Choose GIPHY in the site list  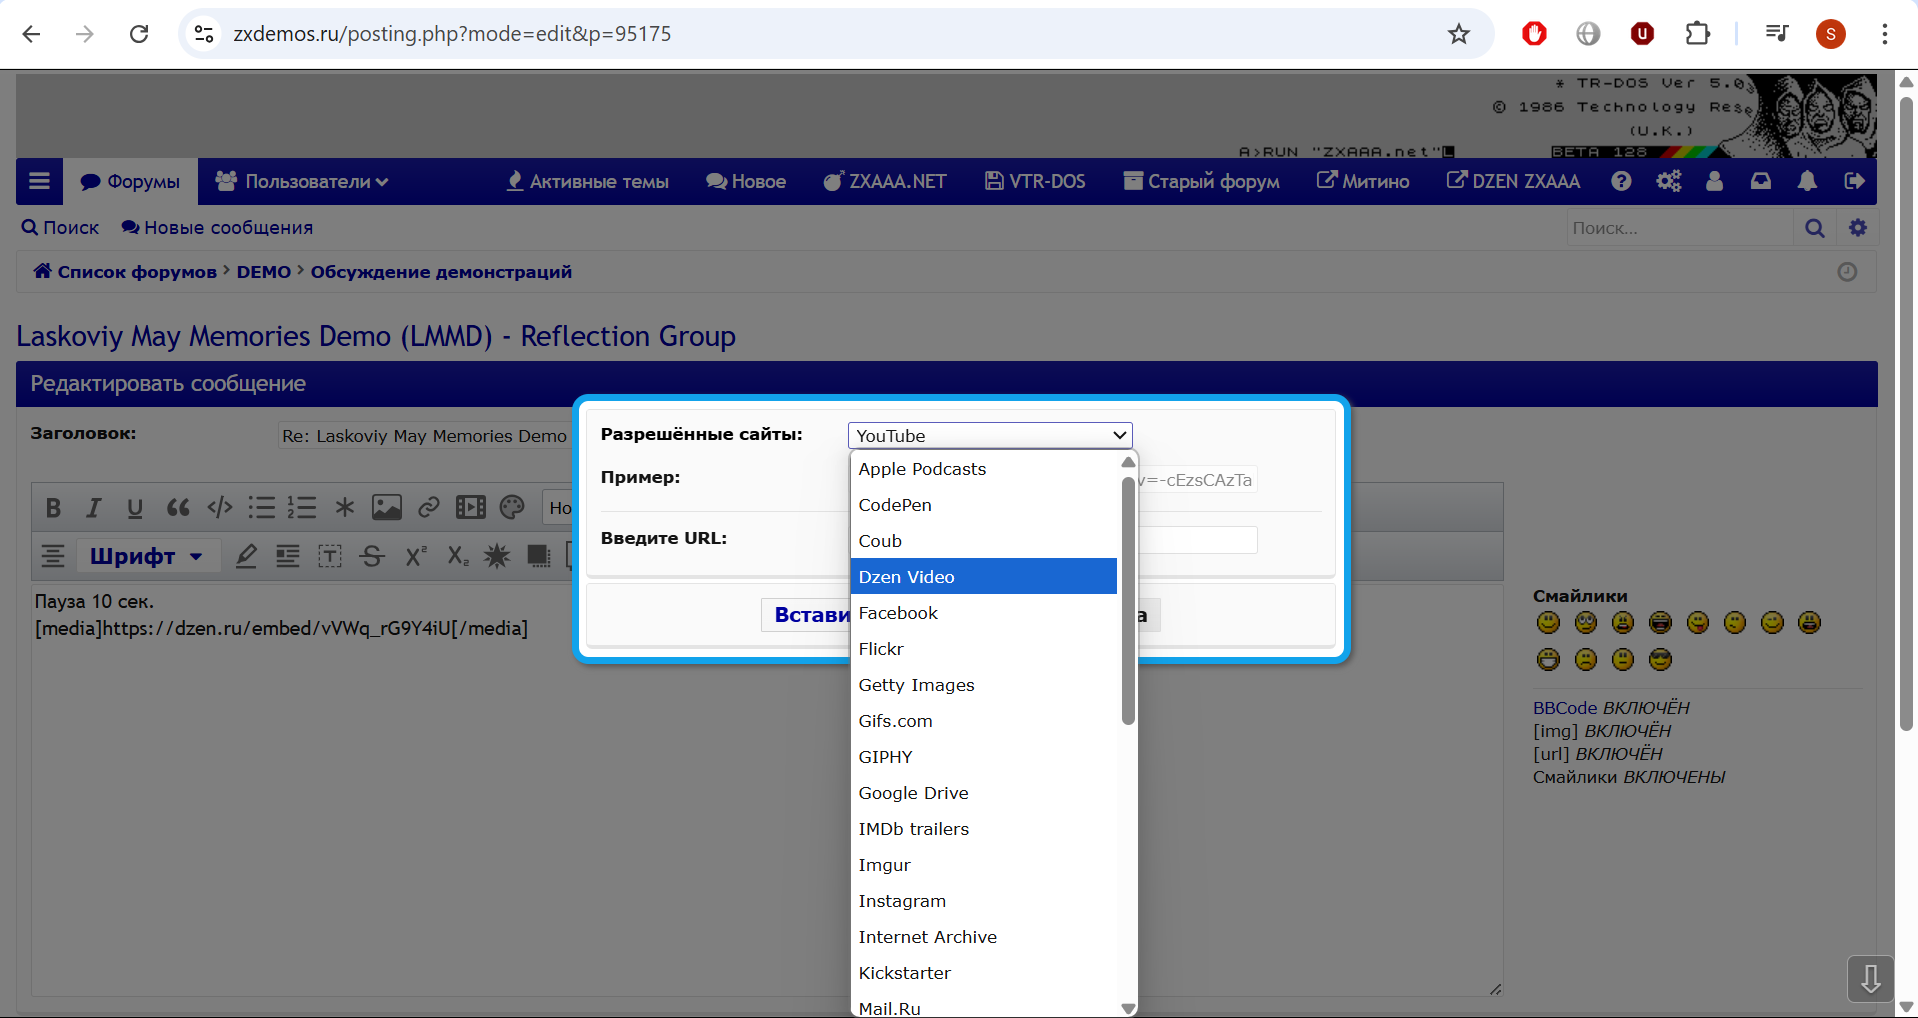click(x=984, y=757)
